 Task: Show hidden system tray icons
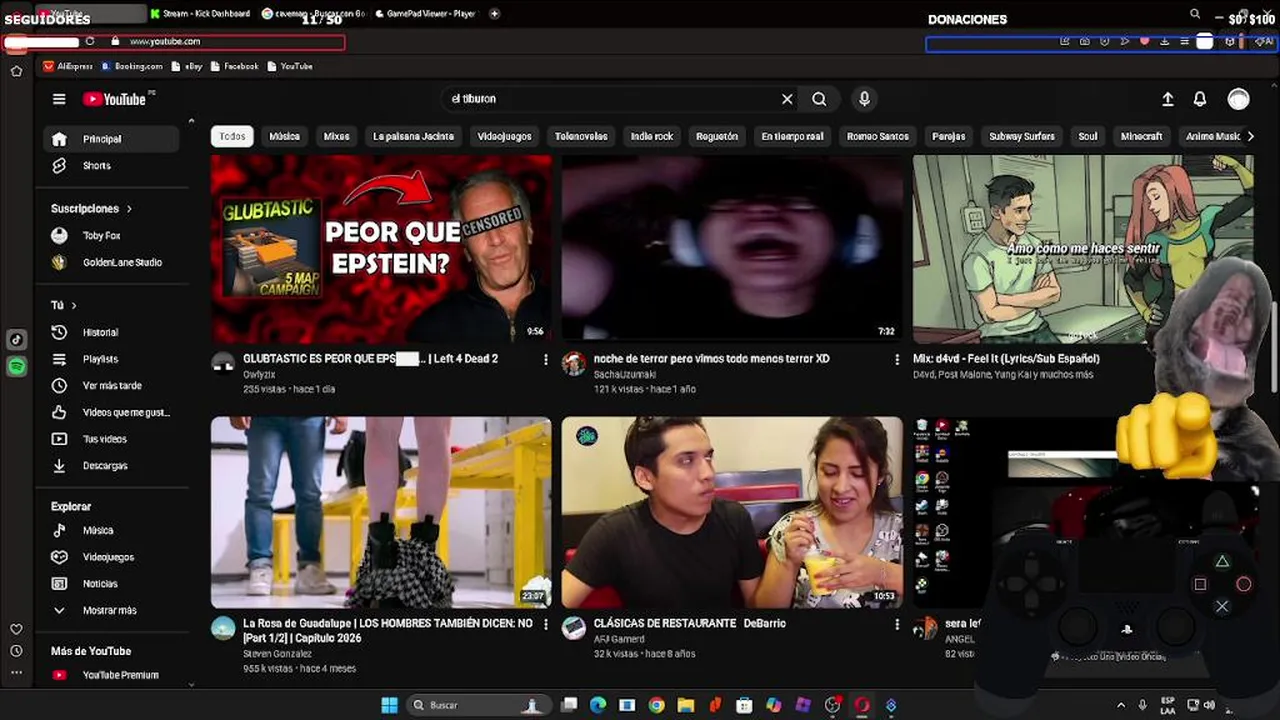1120,705
